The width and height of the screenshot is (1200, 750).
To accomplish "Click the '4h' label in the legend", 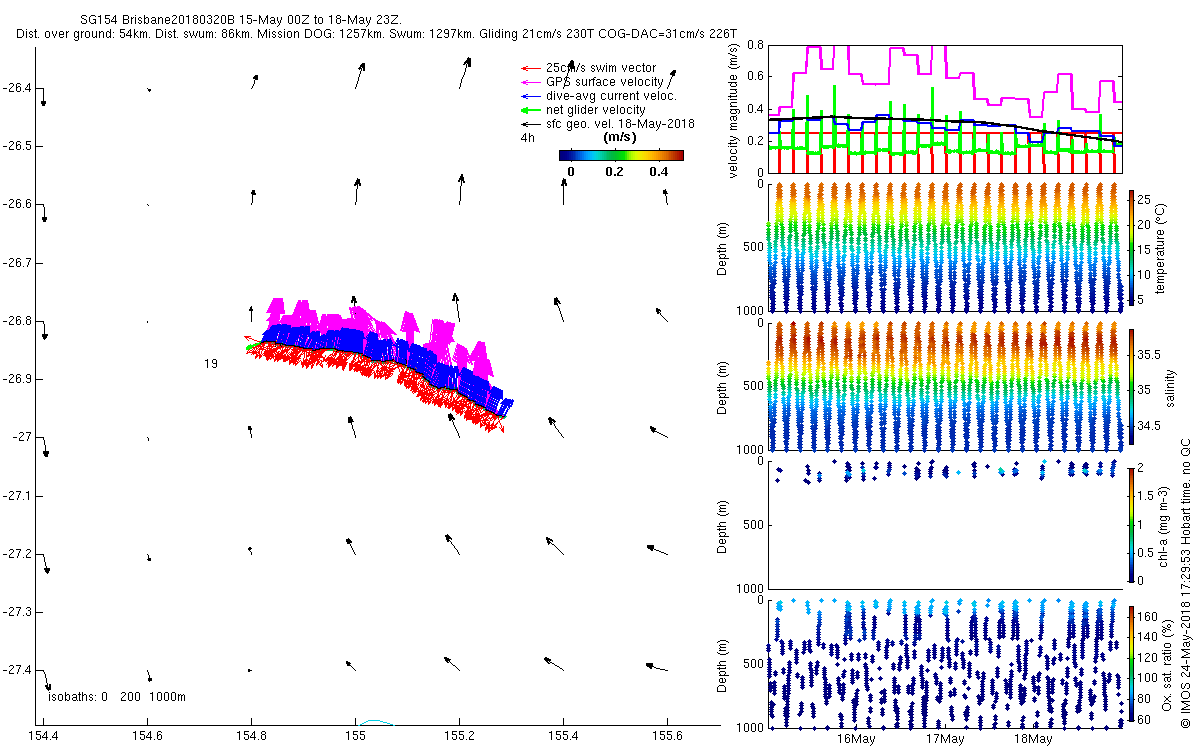I will coord(527,138).
